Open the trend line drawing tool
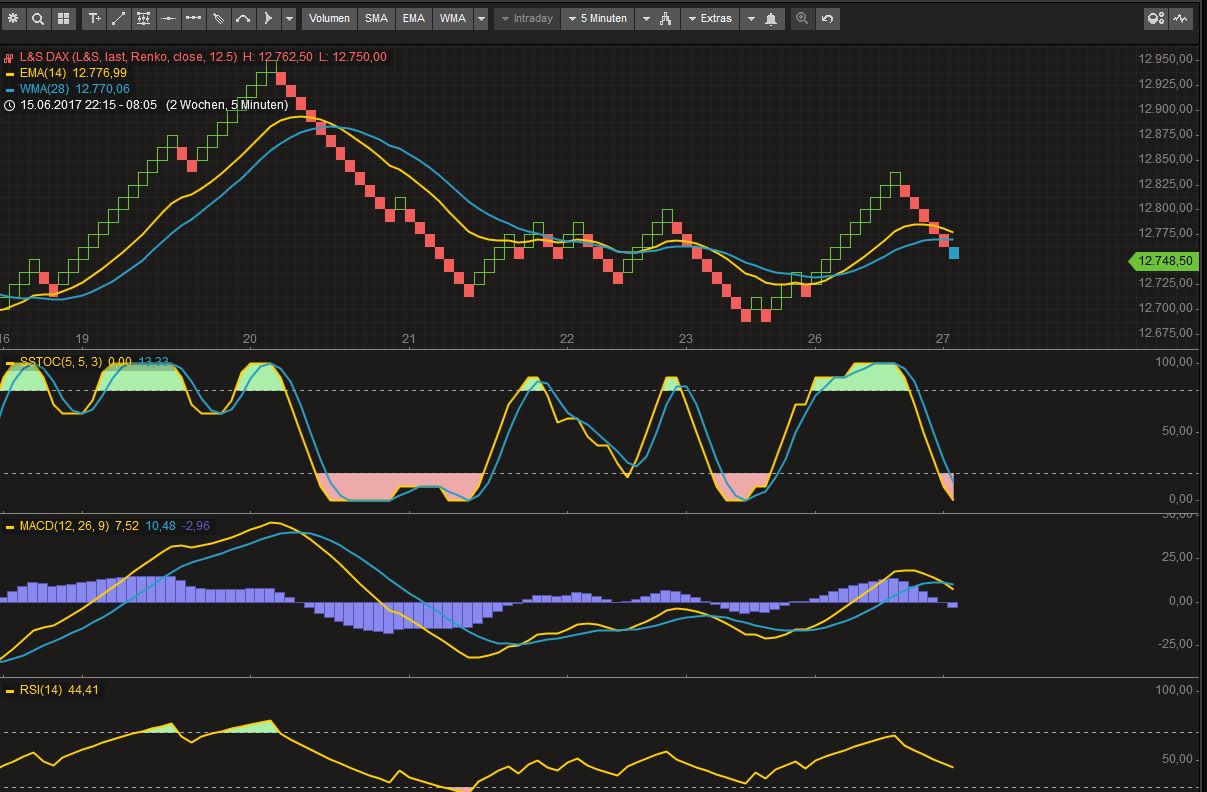 (118, 18)
